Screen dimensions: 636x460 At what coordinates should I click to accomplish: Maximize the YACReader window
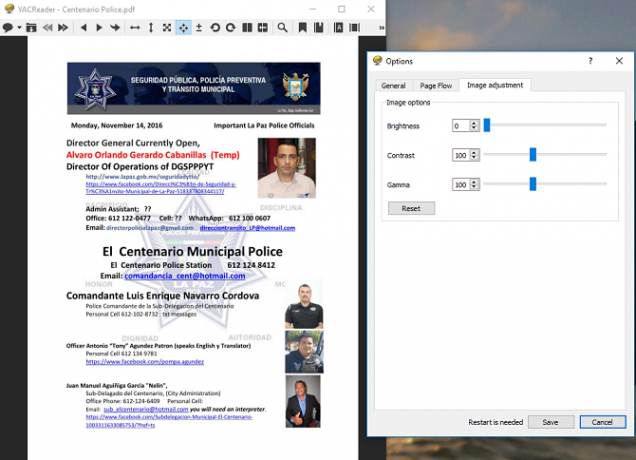(342, 9)
